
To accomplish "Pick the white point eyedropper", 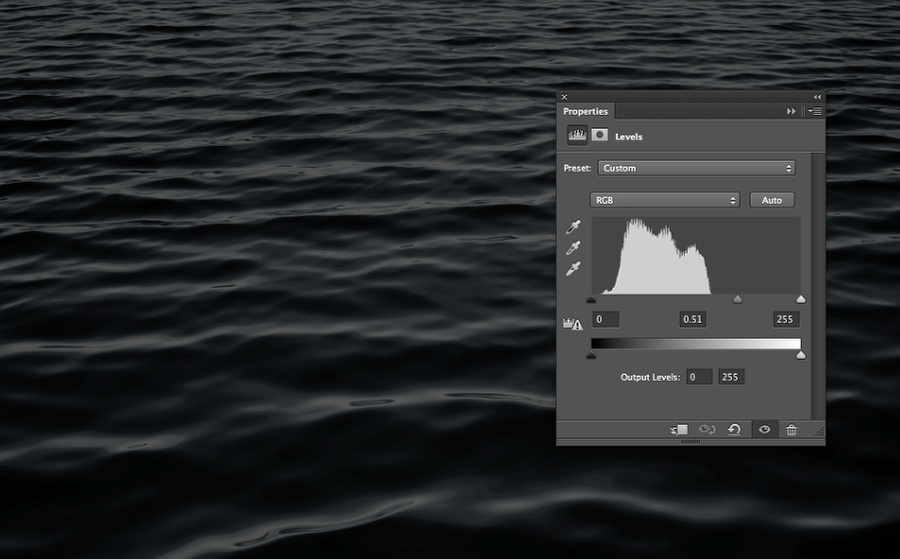I will click(x=574, y=269).
